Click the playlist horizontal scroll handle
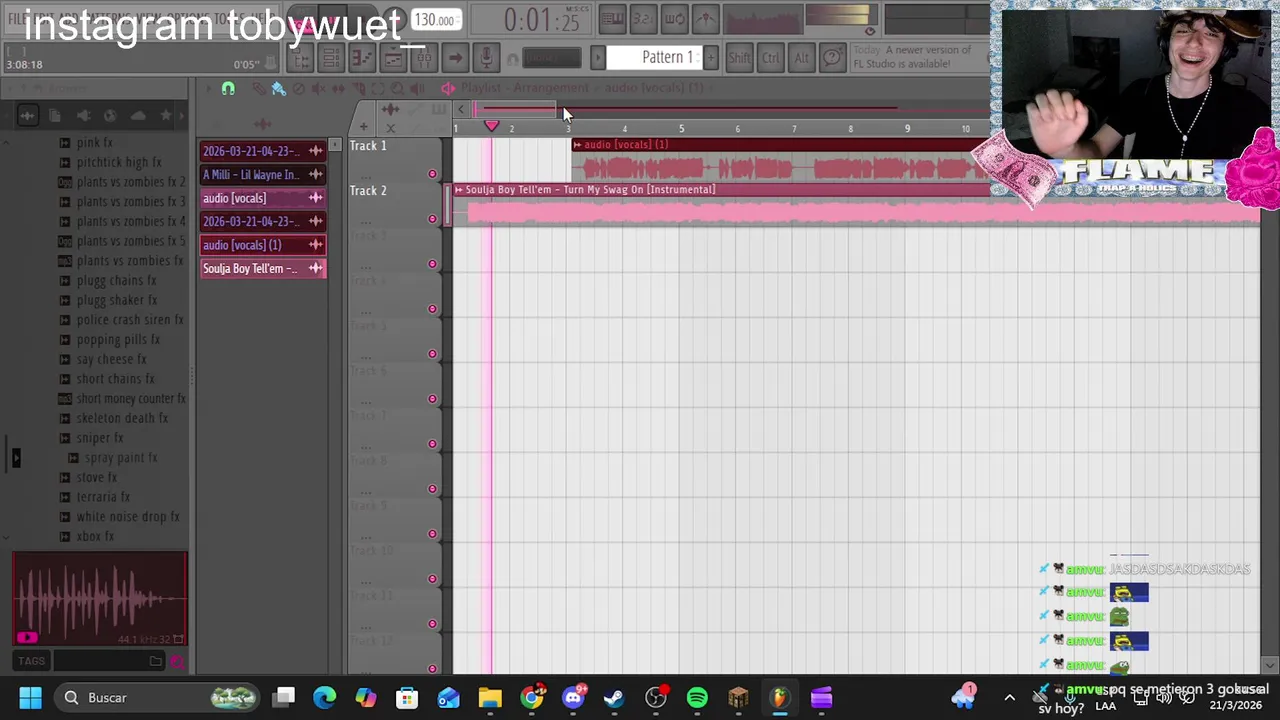Viewport: 1280px width, 720px height. 514,109
